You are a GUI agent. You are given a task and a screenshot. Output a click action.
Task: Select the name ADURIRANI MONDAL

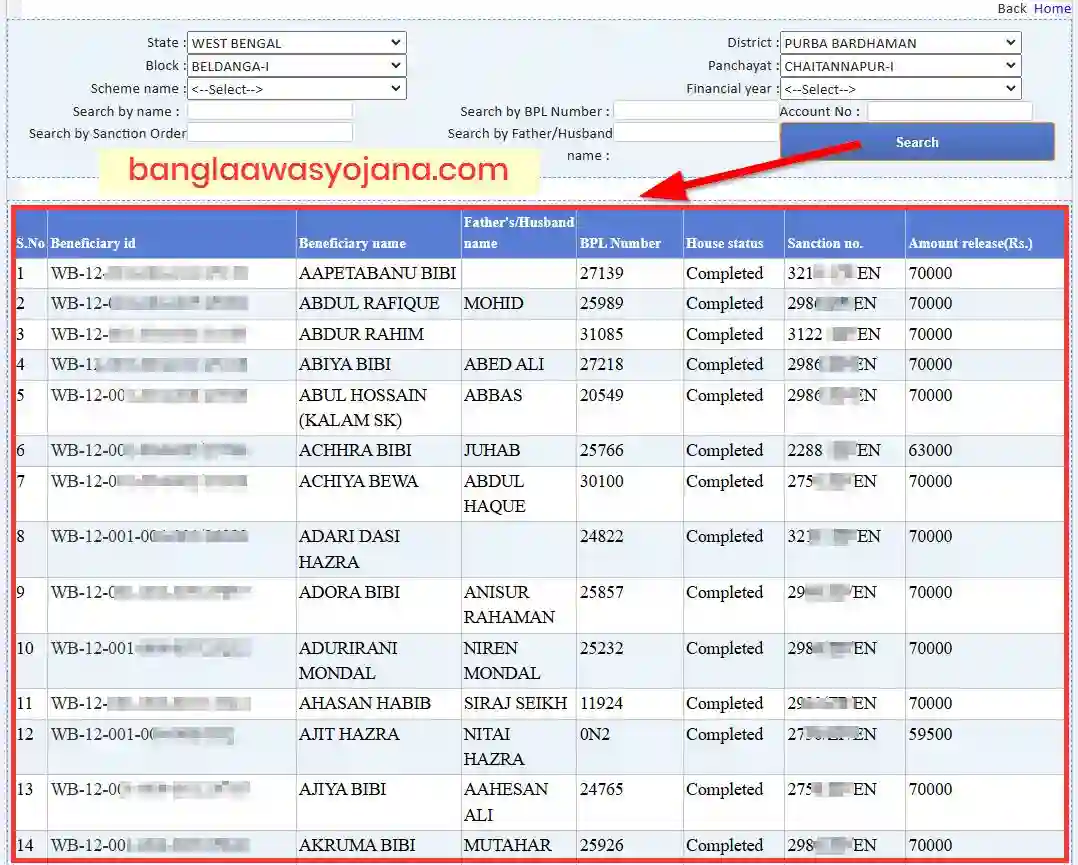348,660
